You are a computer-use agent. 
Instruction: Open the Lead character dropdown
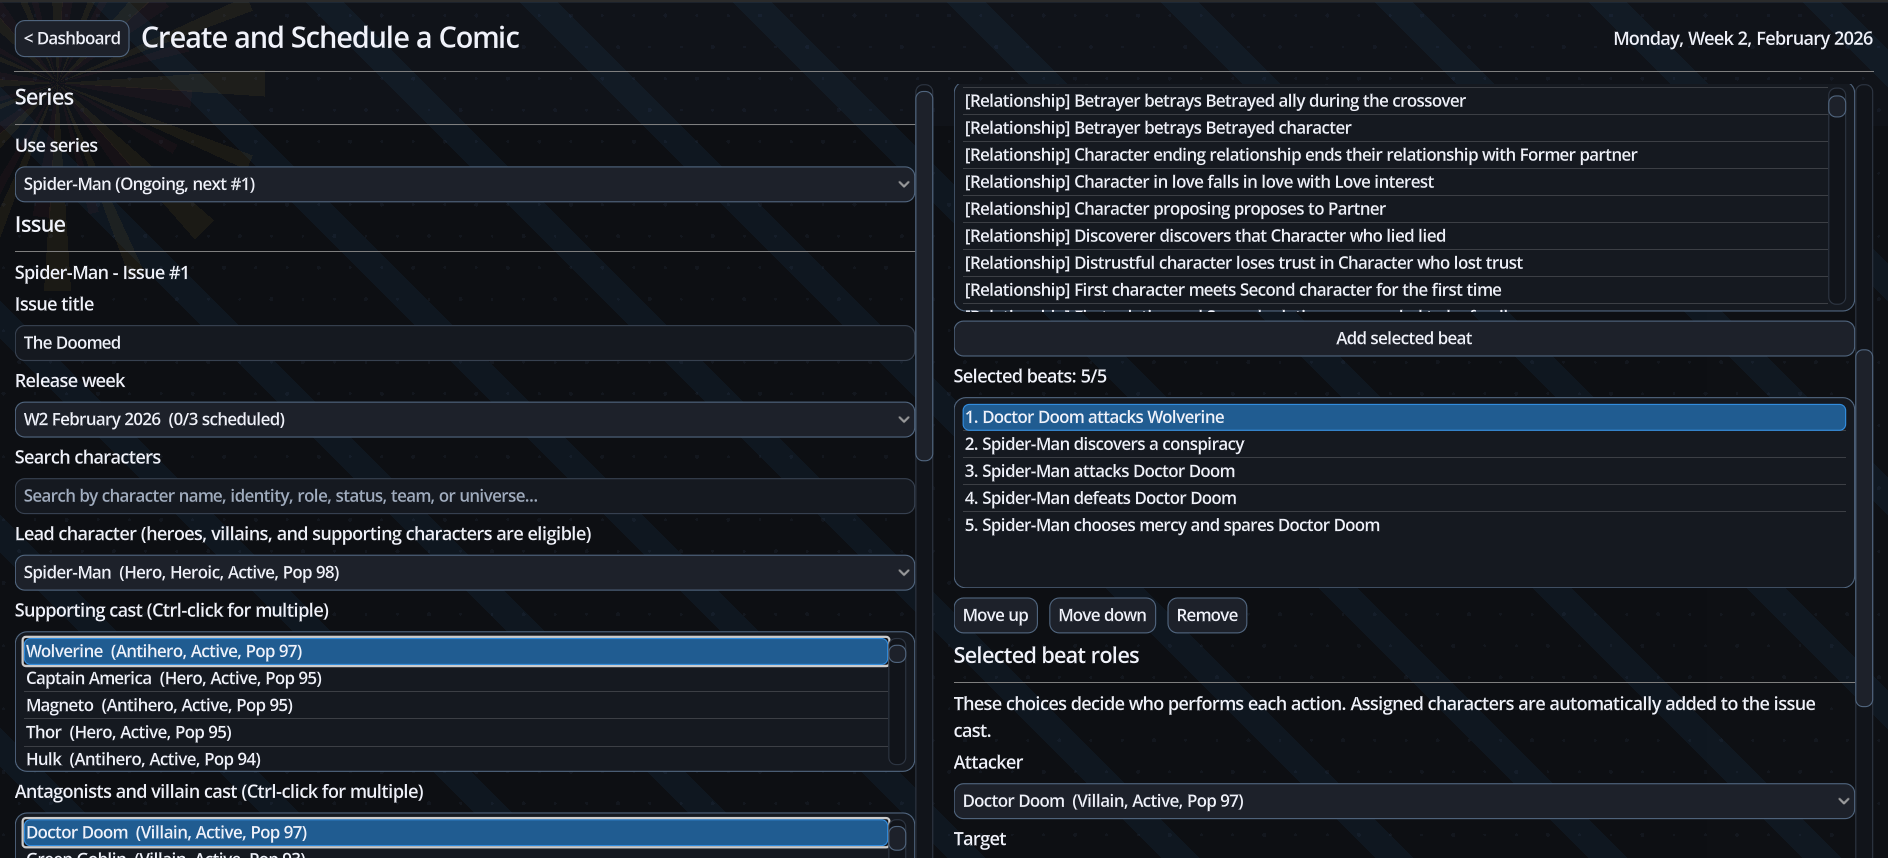[x=464, y=572]
